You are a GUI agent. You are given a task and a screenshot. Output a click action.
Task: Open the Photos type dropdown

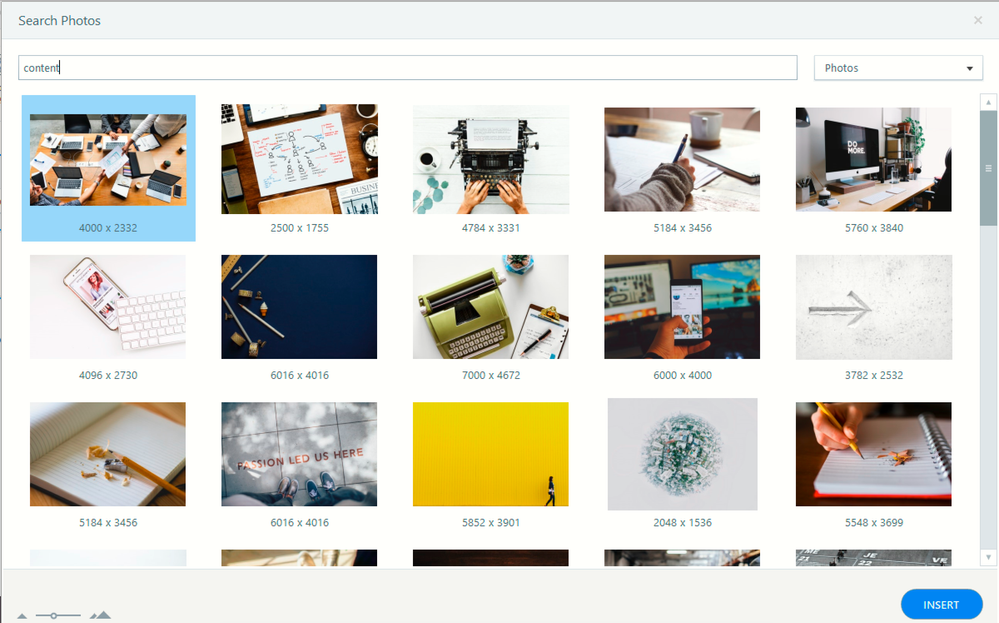tap(898, 68)
